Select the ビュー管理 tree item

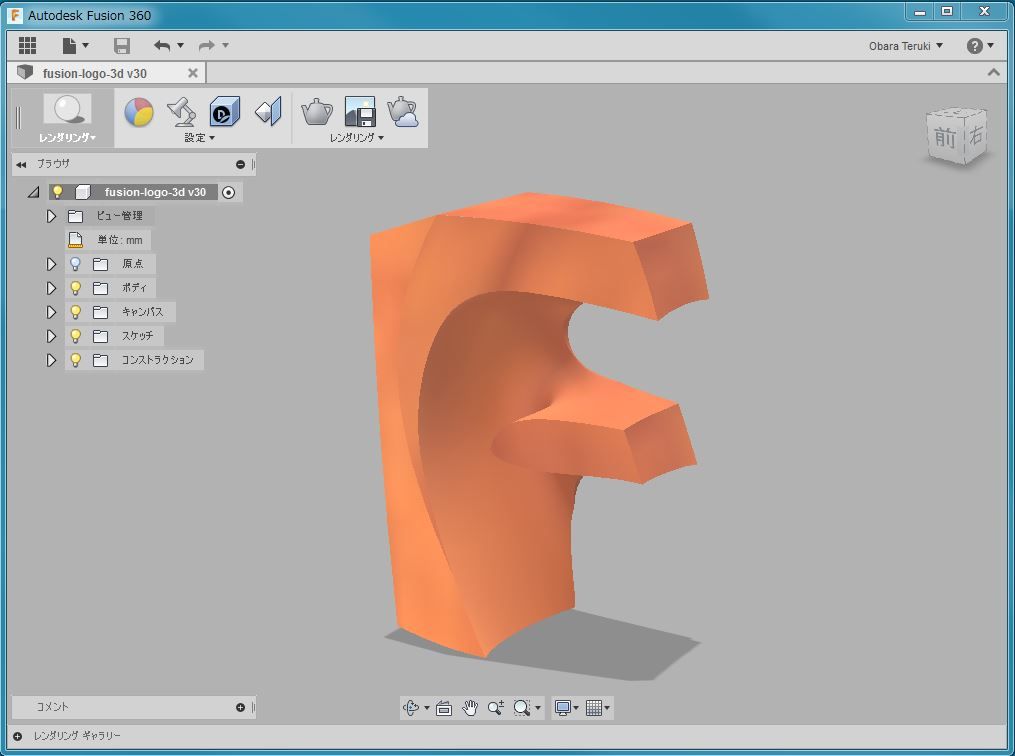119,216
